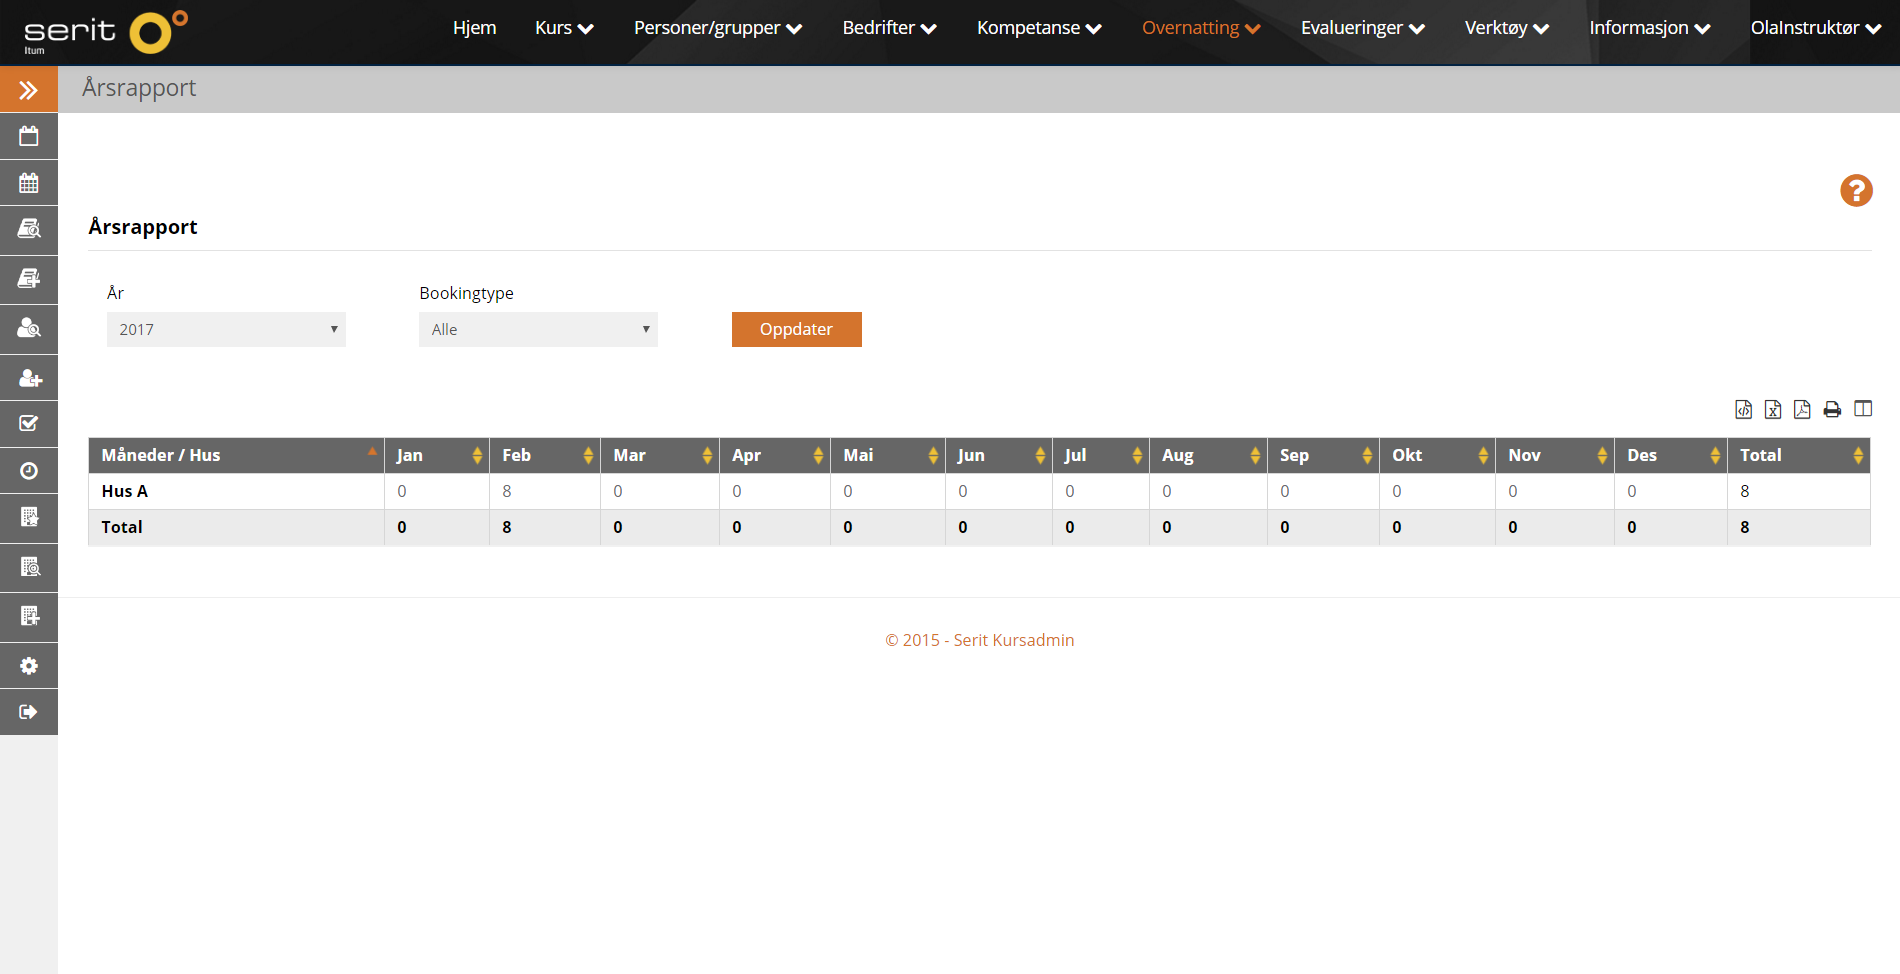Screen dimensions: 1900x974
Task: Sort the table by Feb column
Action: click(x=545, y=455)
